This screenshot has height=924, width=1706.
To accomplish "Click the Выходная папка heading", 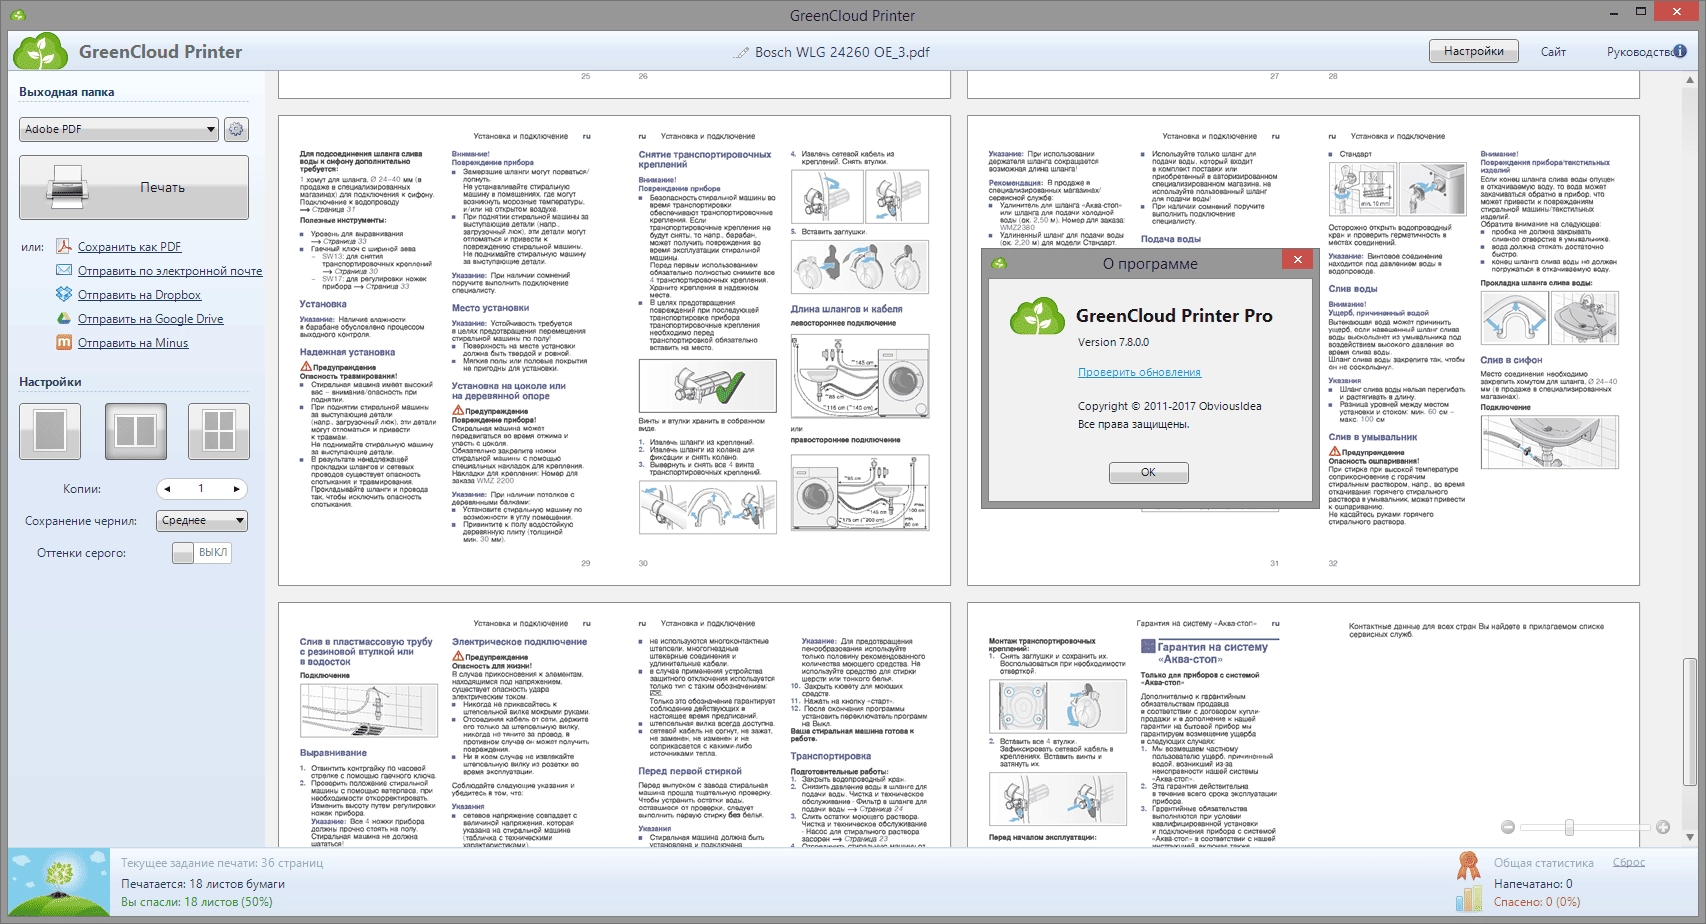I will (66, 92).
